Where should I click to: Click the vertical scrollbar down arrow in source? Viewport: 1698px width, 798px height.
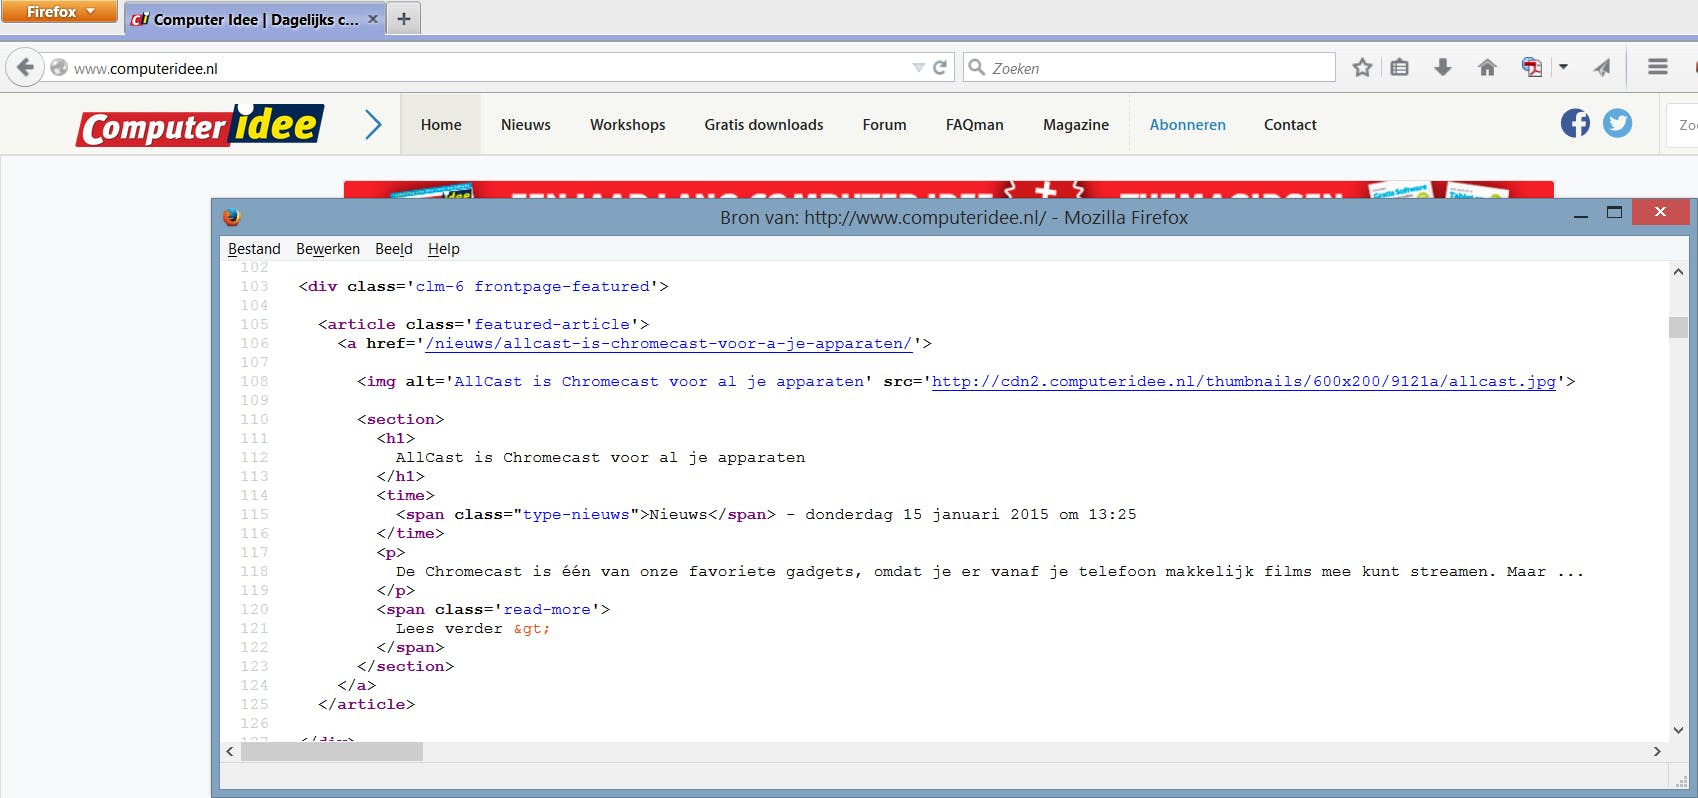point(1678,731)
